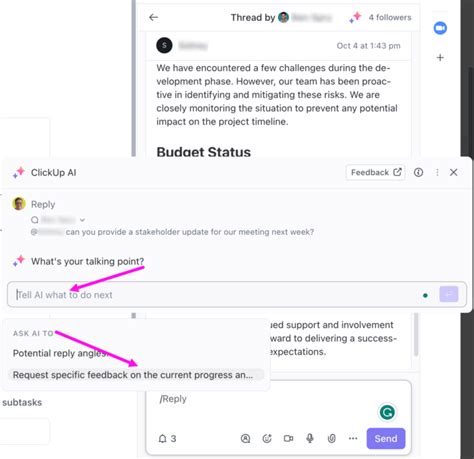The width and height of the screenshot is (474, 459).
Task: Add a new sidebar item with plus
Action: [x=440, y=58]
